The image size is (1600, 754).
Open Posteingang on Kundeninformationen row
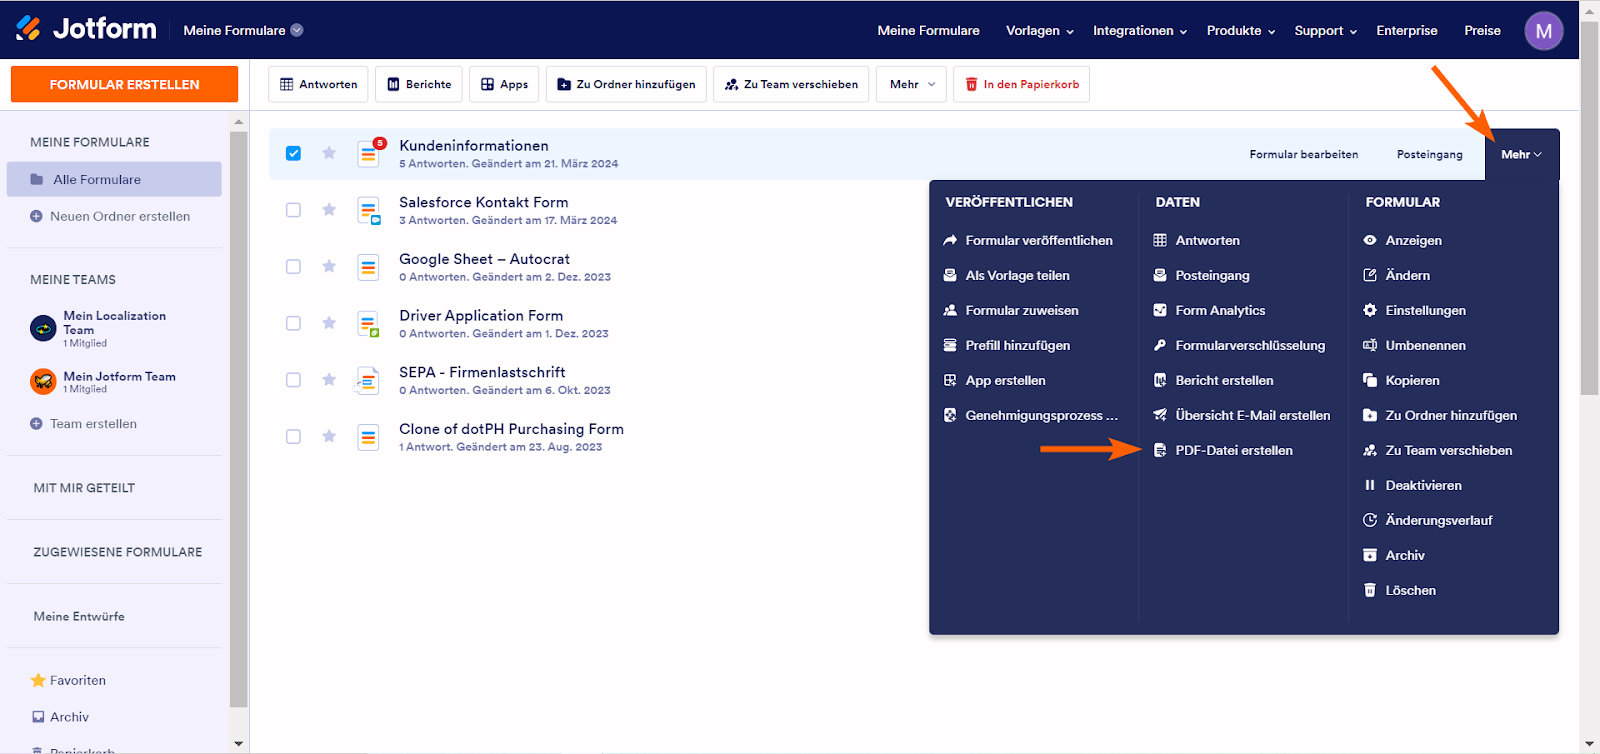tap(1429, 154)
